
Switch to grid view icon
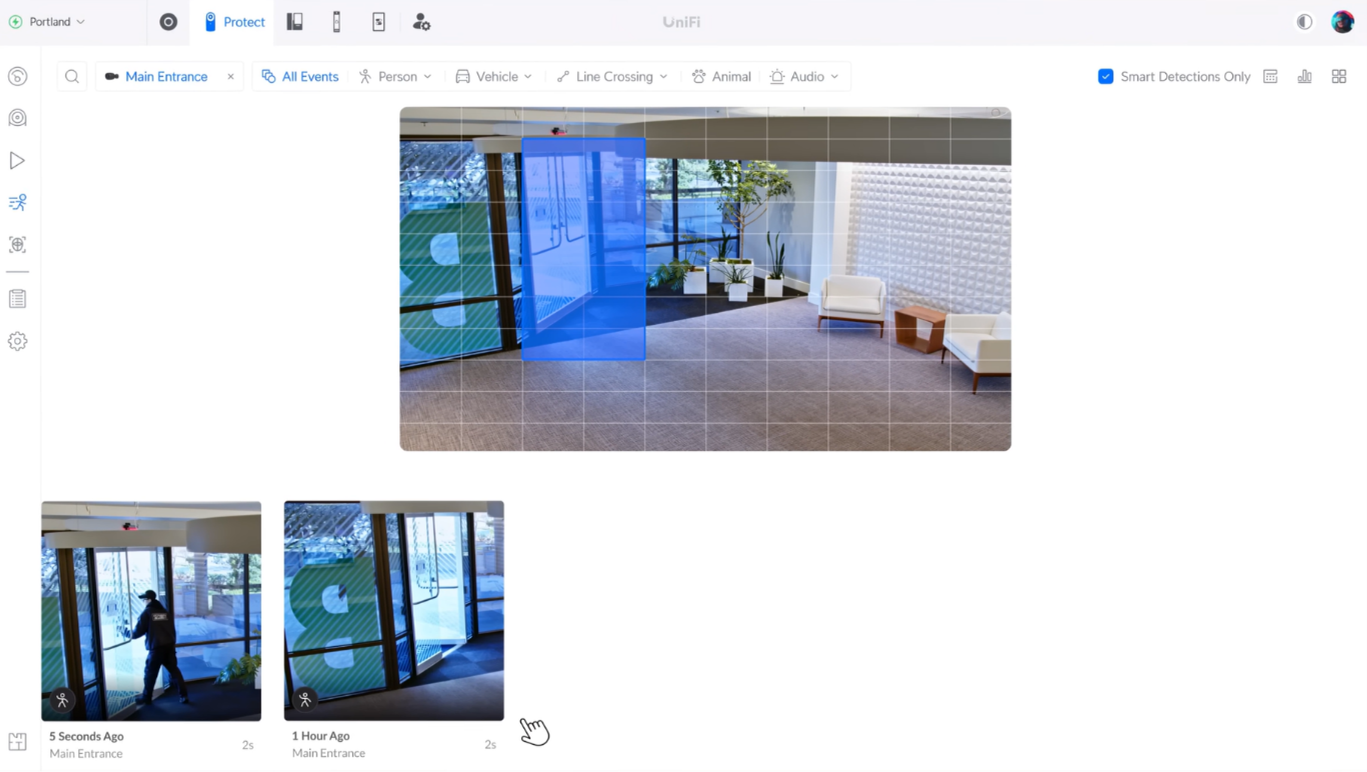1338,77
